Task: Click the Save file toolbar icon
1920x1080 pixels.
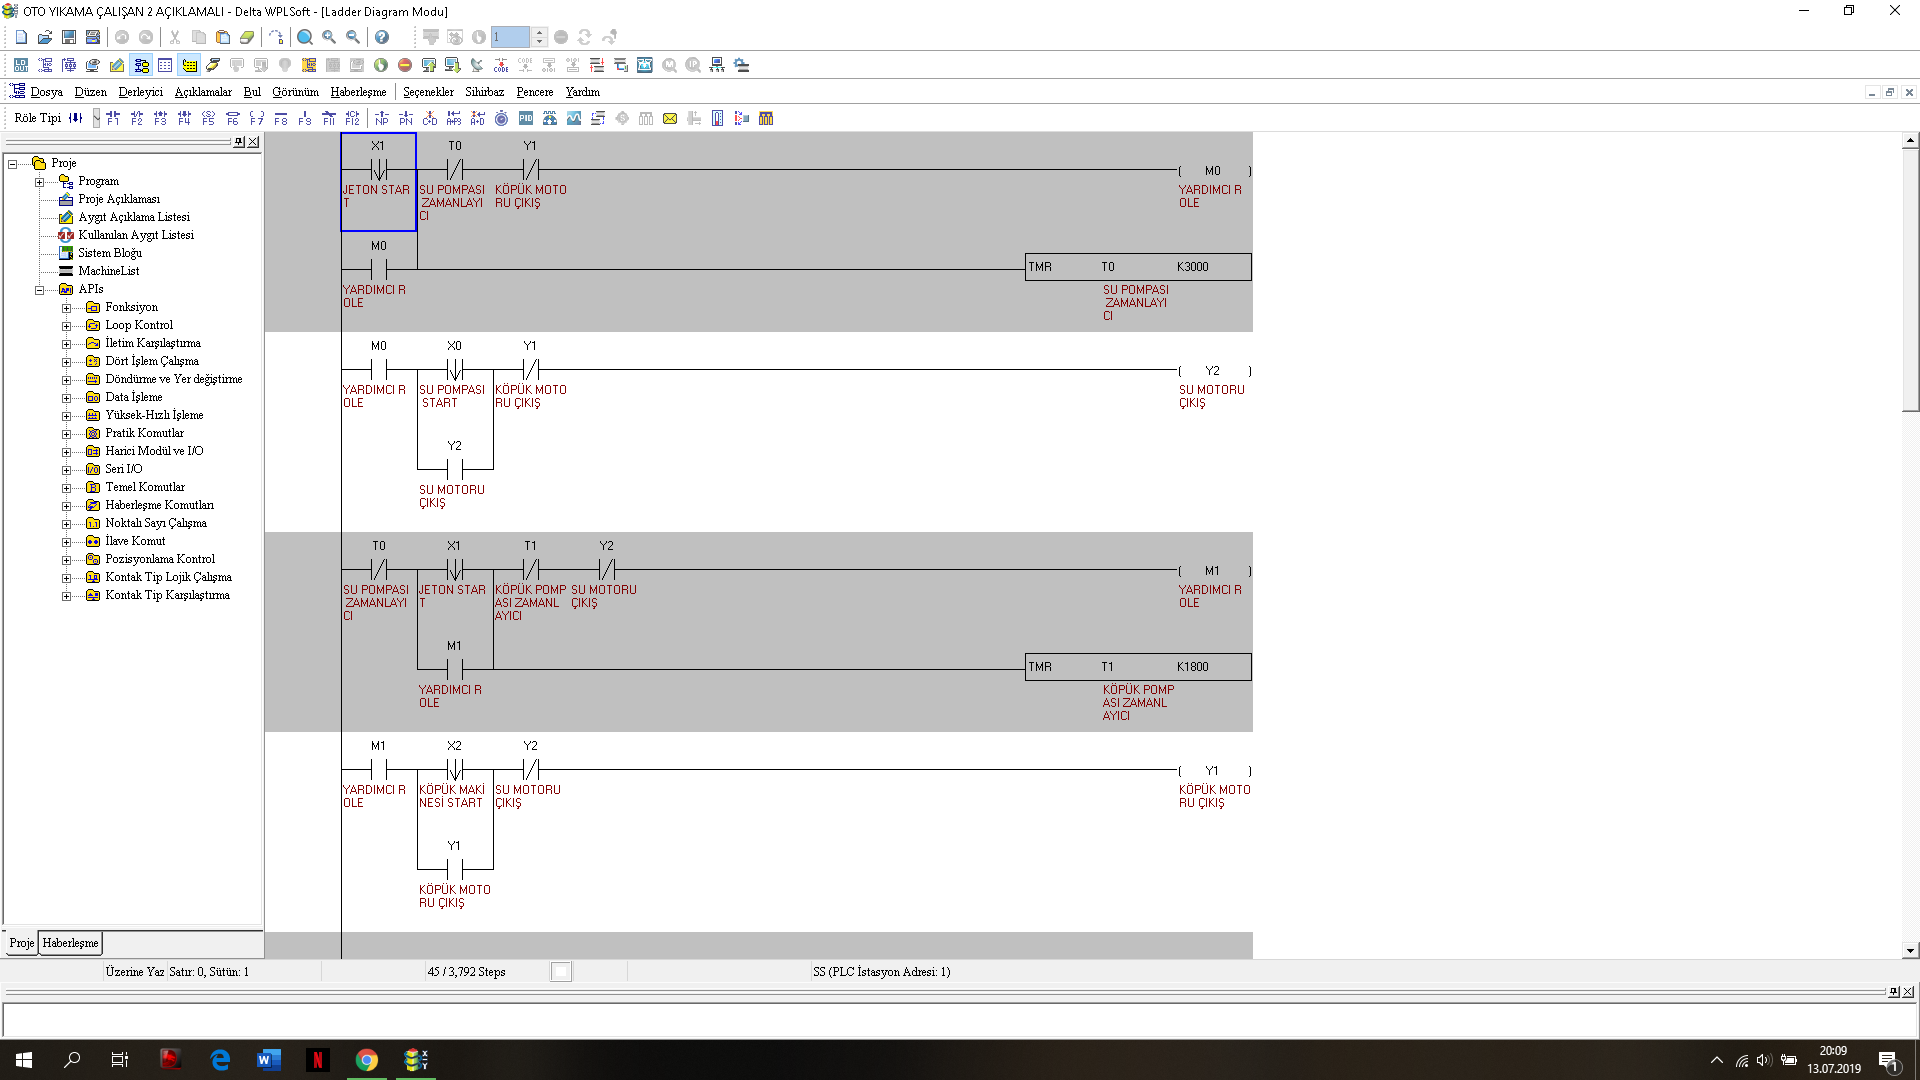Action: [69, 37]
